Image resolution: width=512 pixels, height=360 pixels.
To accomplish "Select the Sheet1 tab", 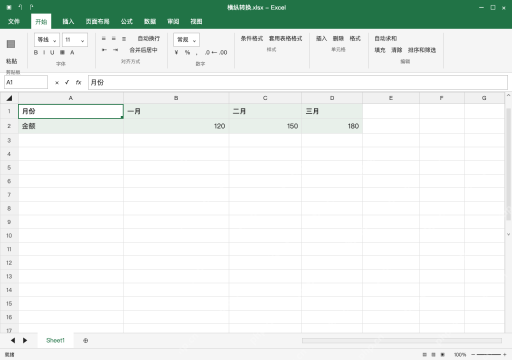I will click(55, 340).
